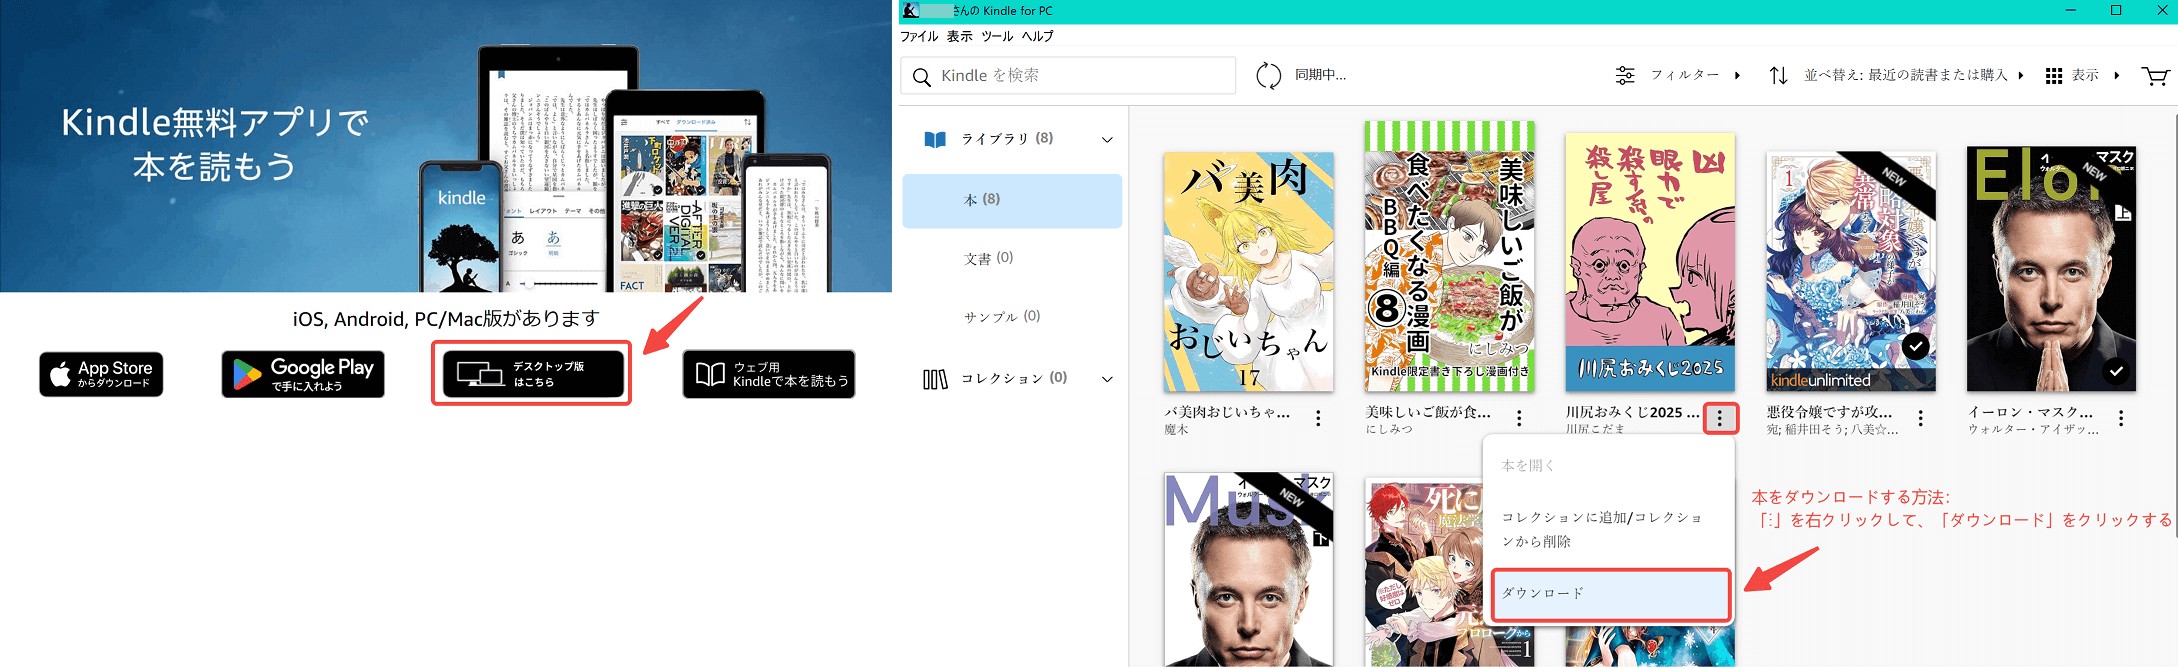Click the Google Play download badge
The width and height of the screenshot is (2178, 668).
303,374
